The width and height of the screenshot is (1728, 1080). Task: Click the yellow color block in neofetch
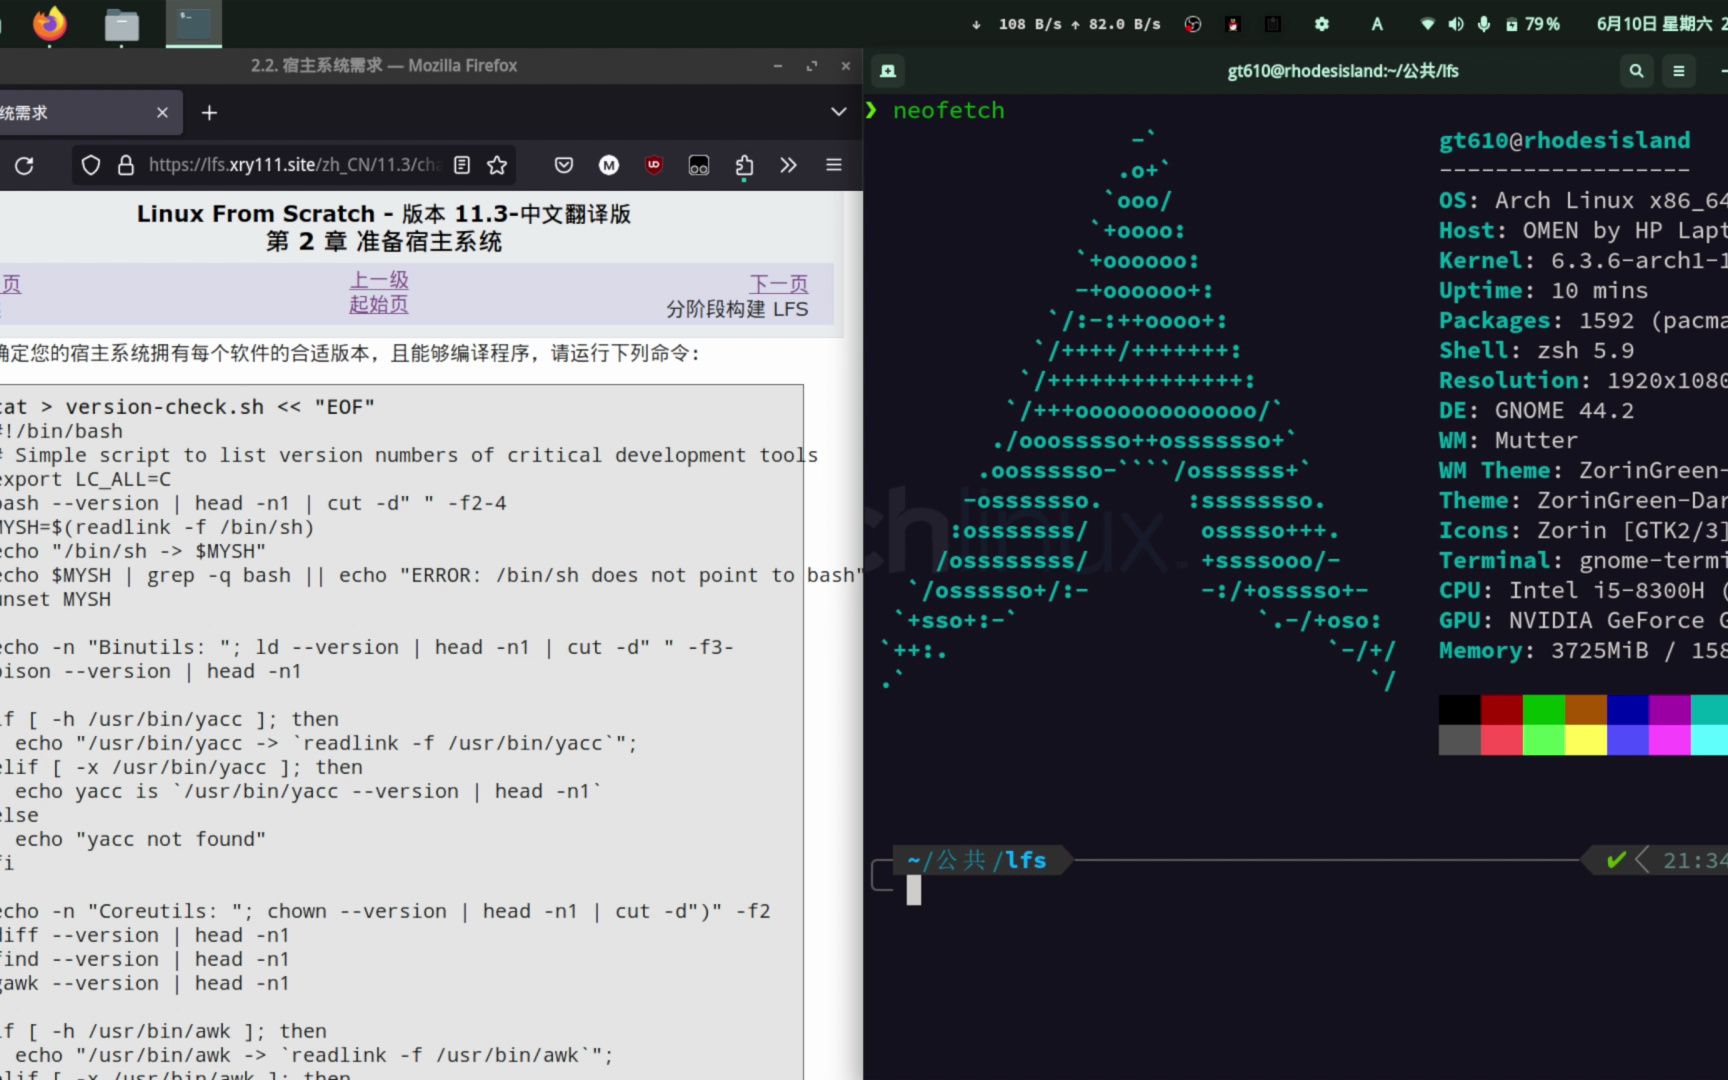coord(1585,739)
